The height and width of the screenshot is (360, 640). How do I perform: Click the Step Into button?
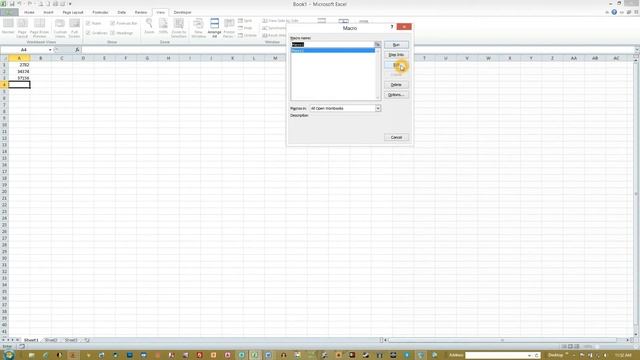(x=396, y=55)
